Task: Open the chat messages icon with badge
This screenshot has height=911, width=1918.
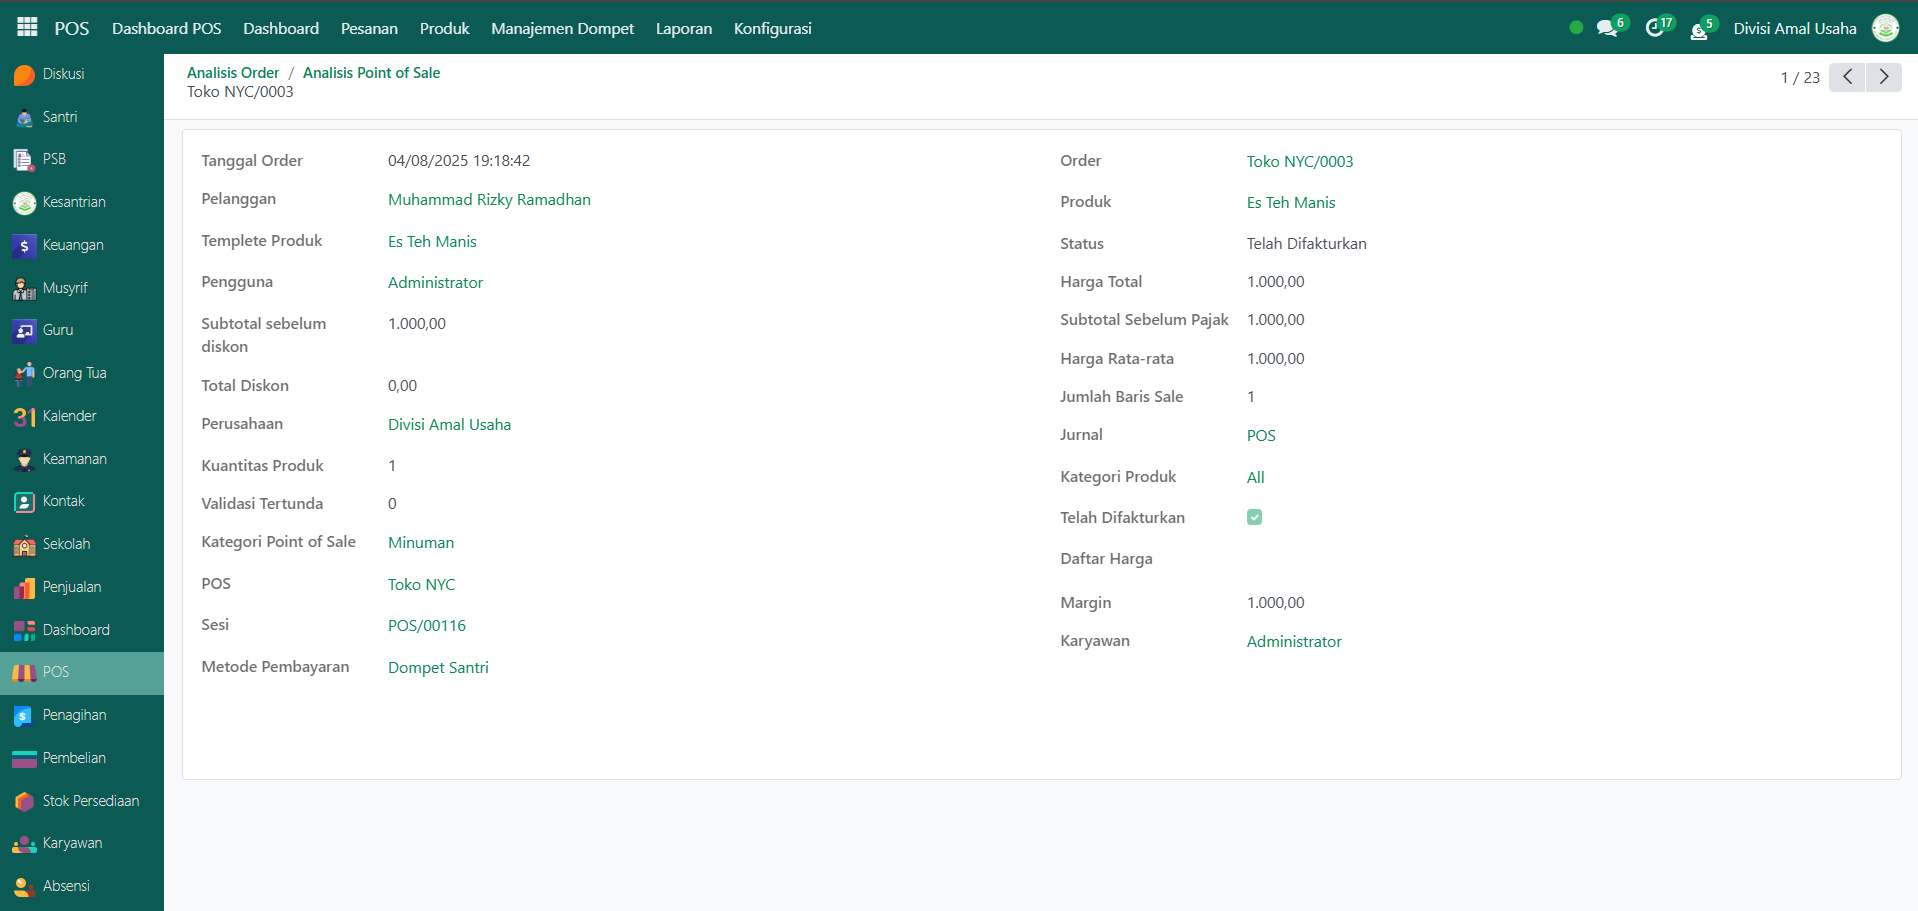Action: coord(1607,28)
